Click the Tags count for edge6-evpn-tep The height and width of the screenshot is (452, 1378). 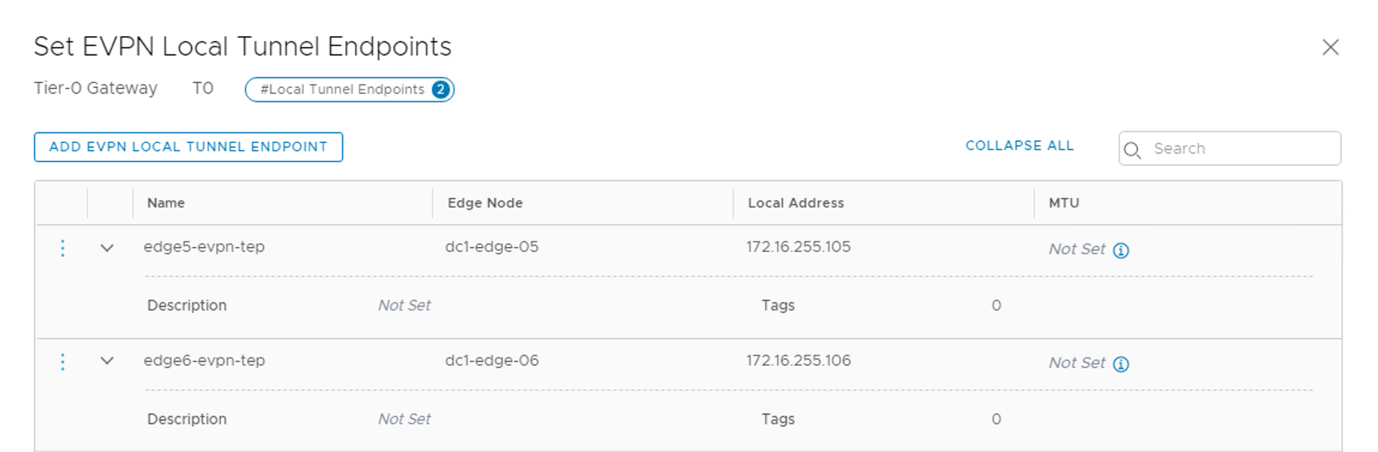point(996,419)
